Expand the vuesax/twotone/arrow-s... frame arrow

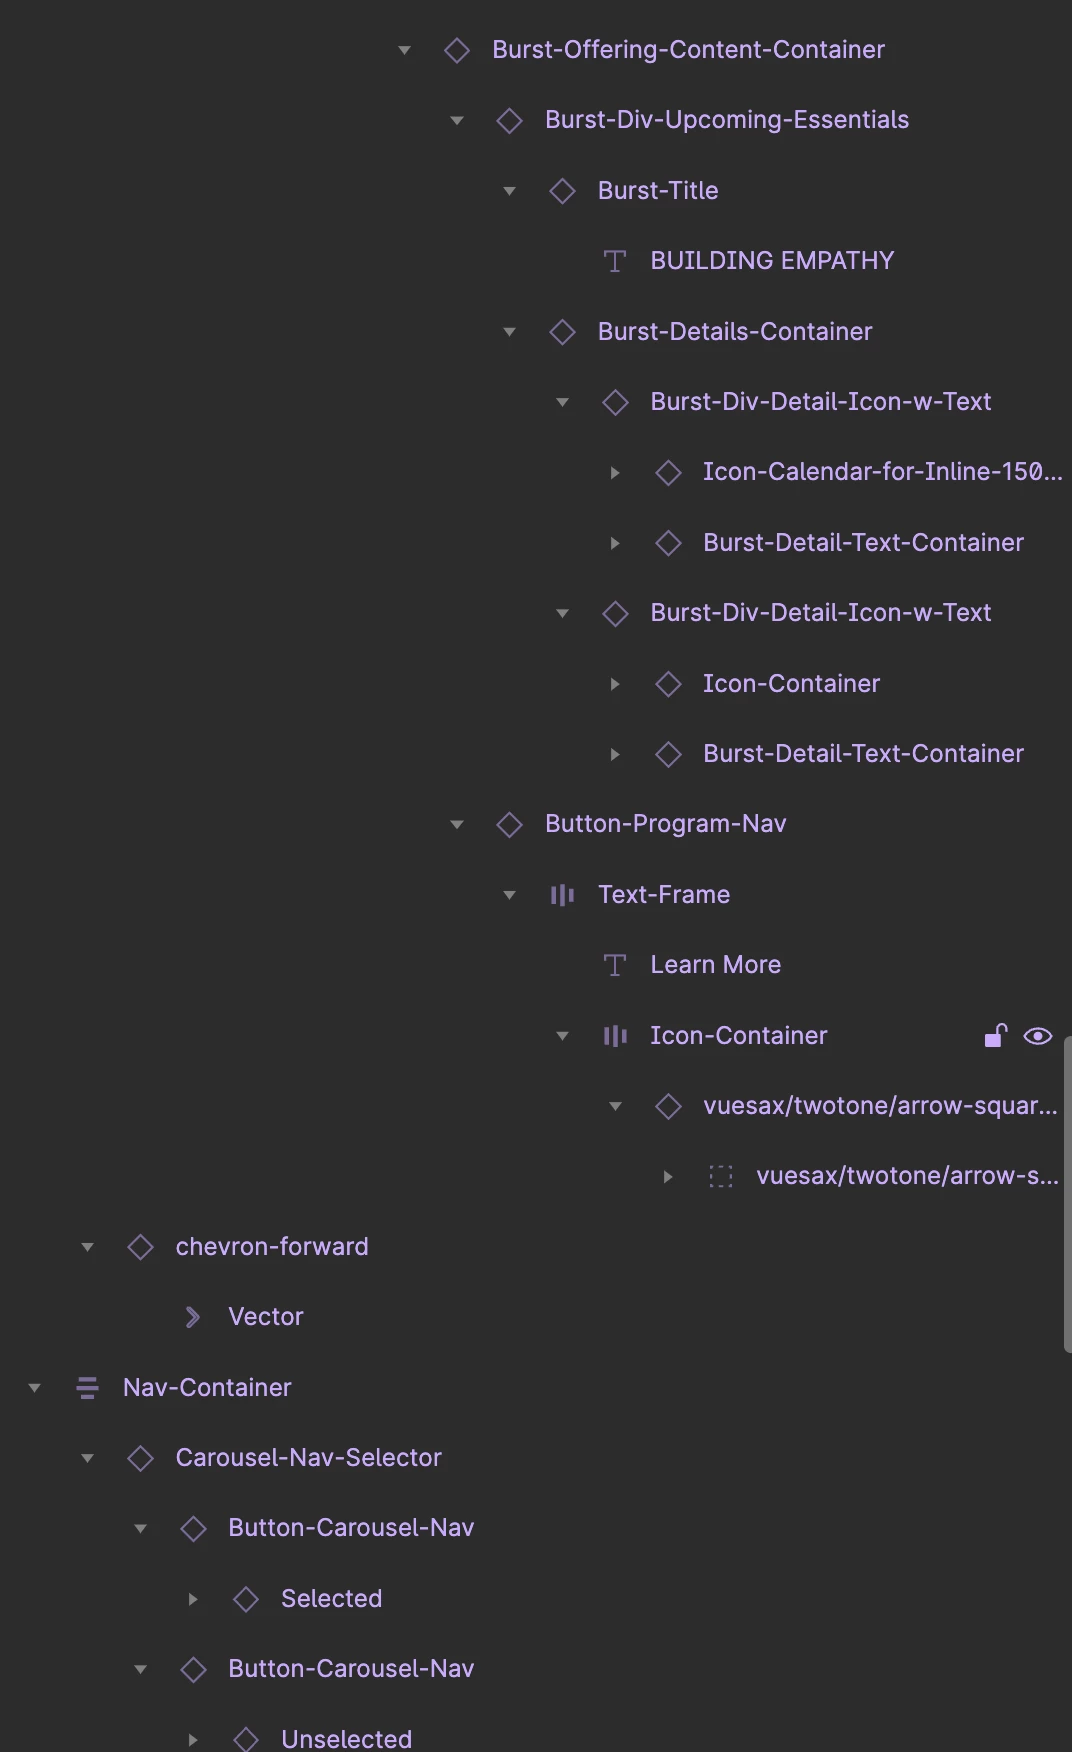[668, 1177]
